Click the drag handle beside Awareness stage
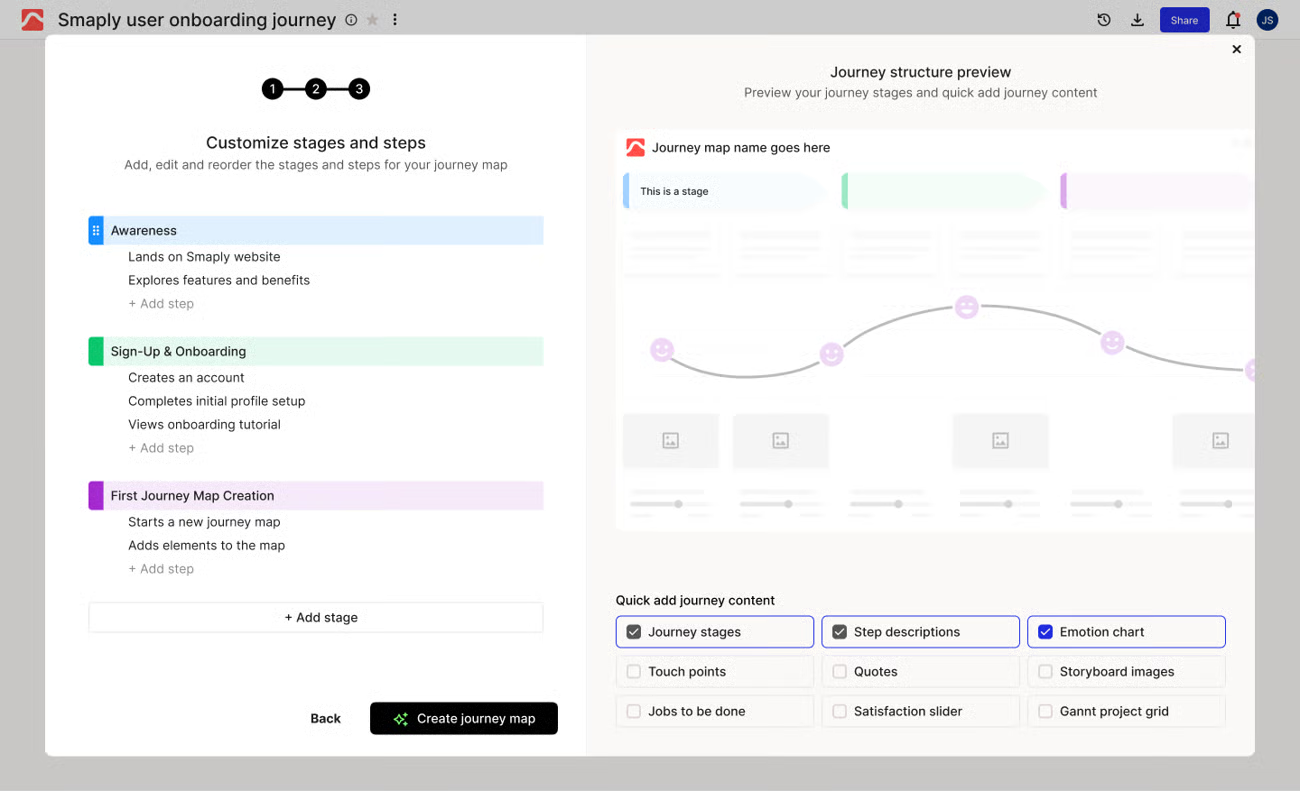Viewport: 1300px width, 791px height. pyautogui.click(x=95, y=230)
